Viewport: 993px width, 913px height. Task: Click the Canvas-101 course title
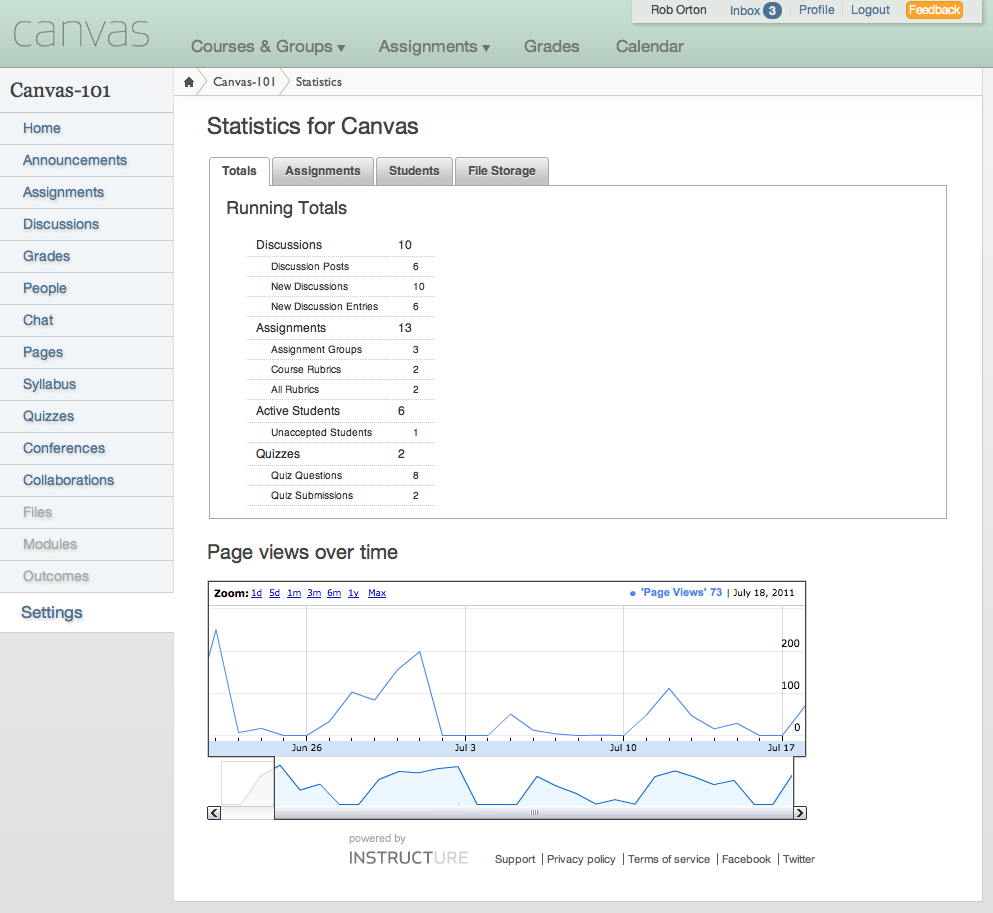pos(60,91)
